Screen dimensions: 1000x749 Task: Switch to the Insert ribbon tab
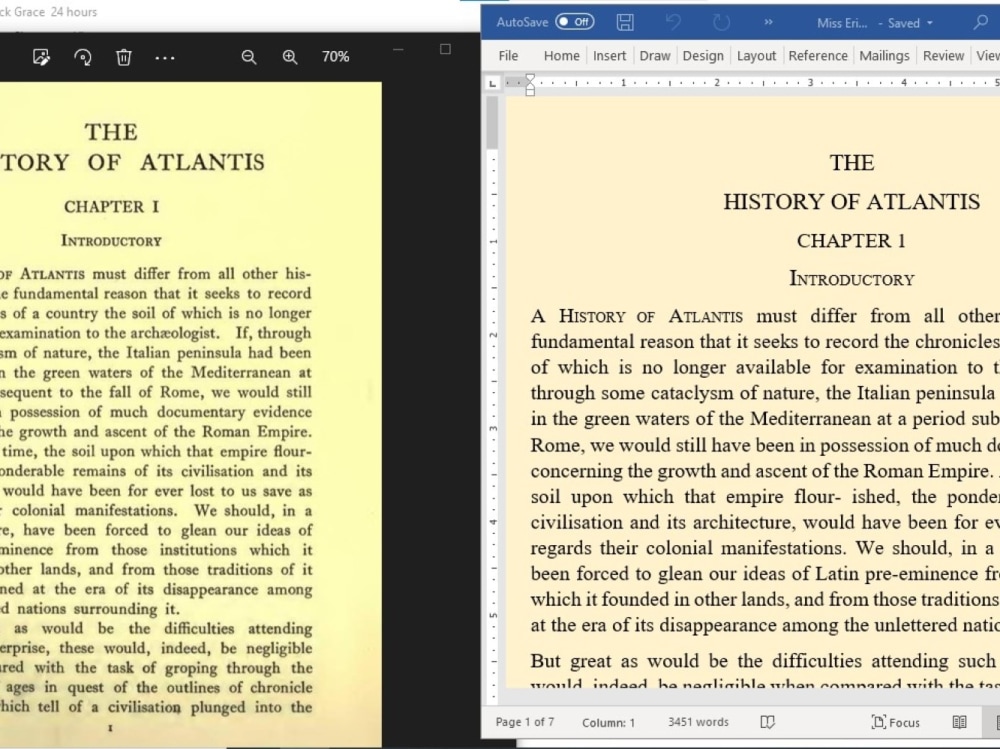[x=609, y=56]
